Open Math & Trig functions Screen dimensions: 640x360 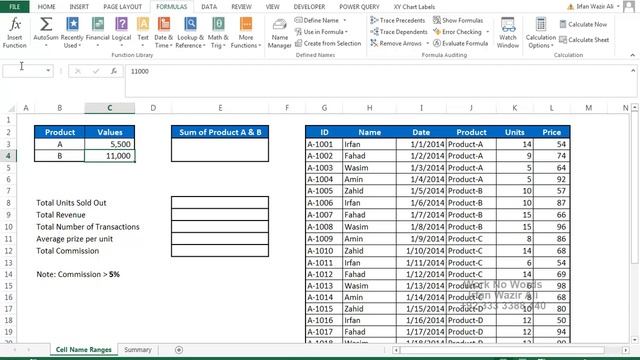218,33
